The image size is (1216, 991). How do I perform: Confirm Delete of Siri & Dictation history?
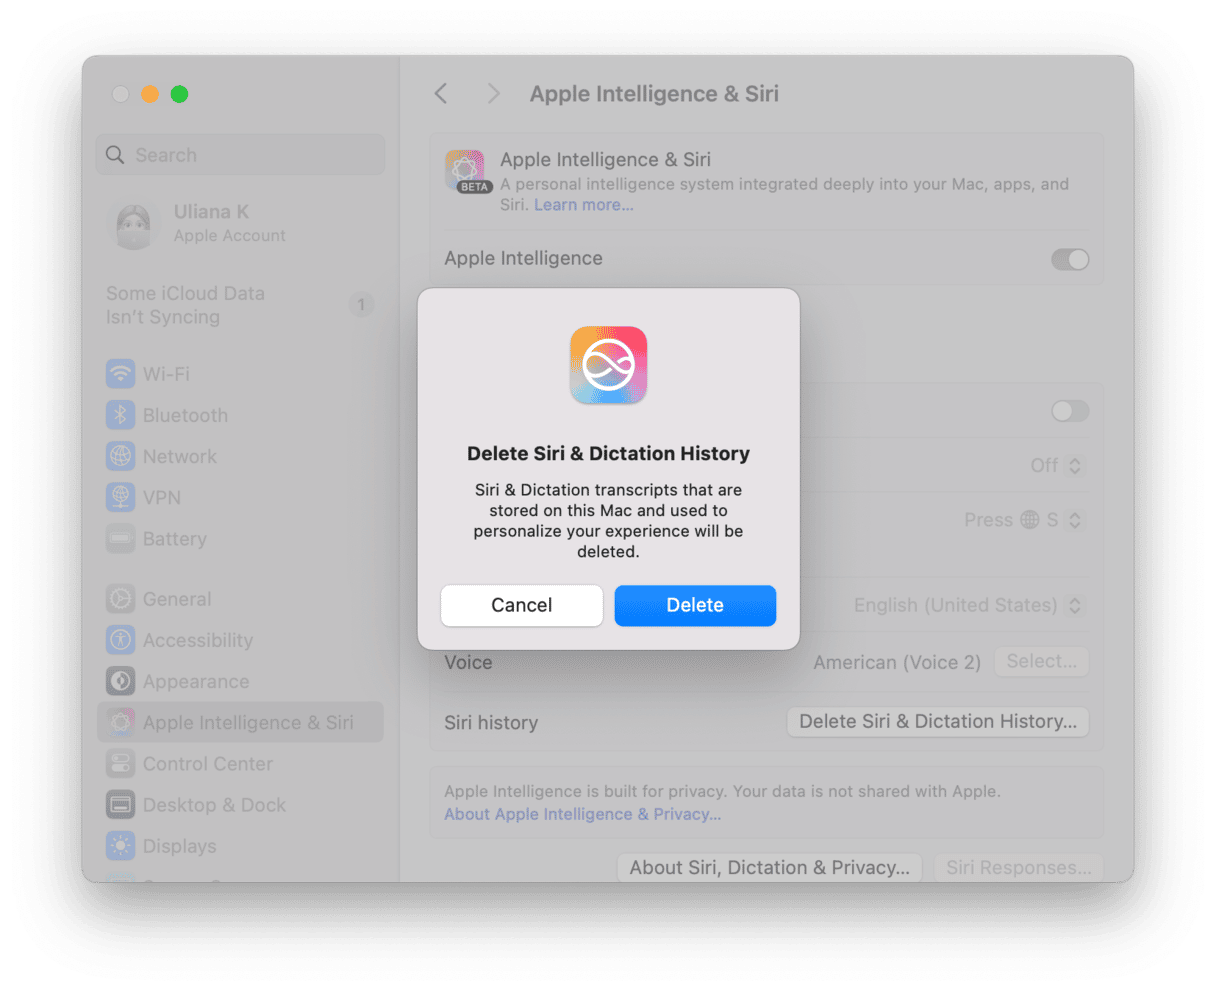(x=695, y=605)
